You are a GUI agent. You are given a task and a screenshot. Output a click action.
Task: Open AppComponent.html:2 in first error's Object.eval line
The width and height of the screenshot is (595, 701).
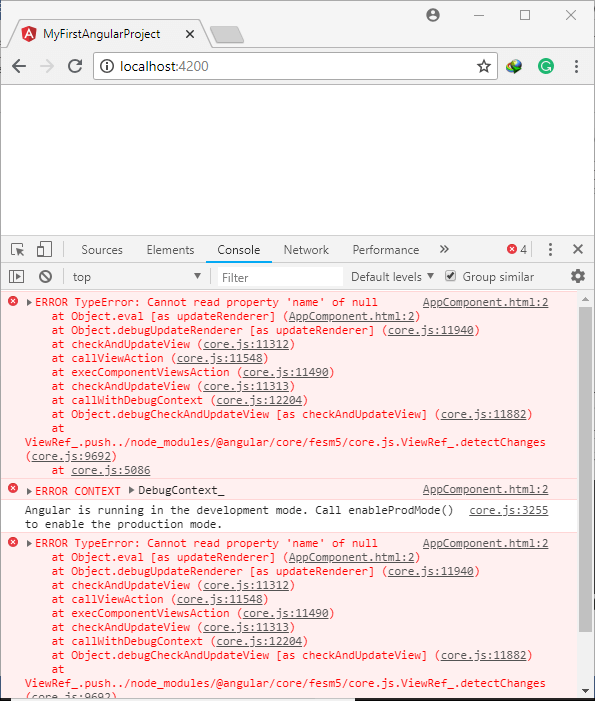point(351,316)
